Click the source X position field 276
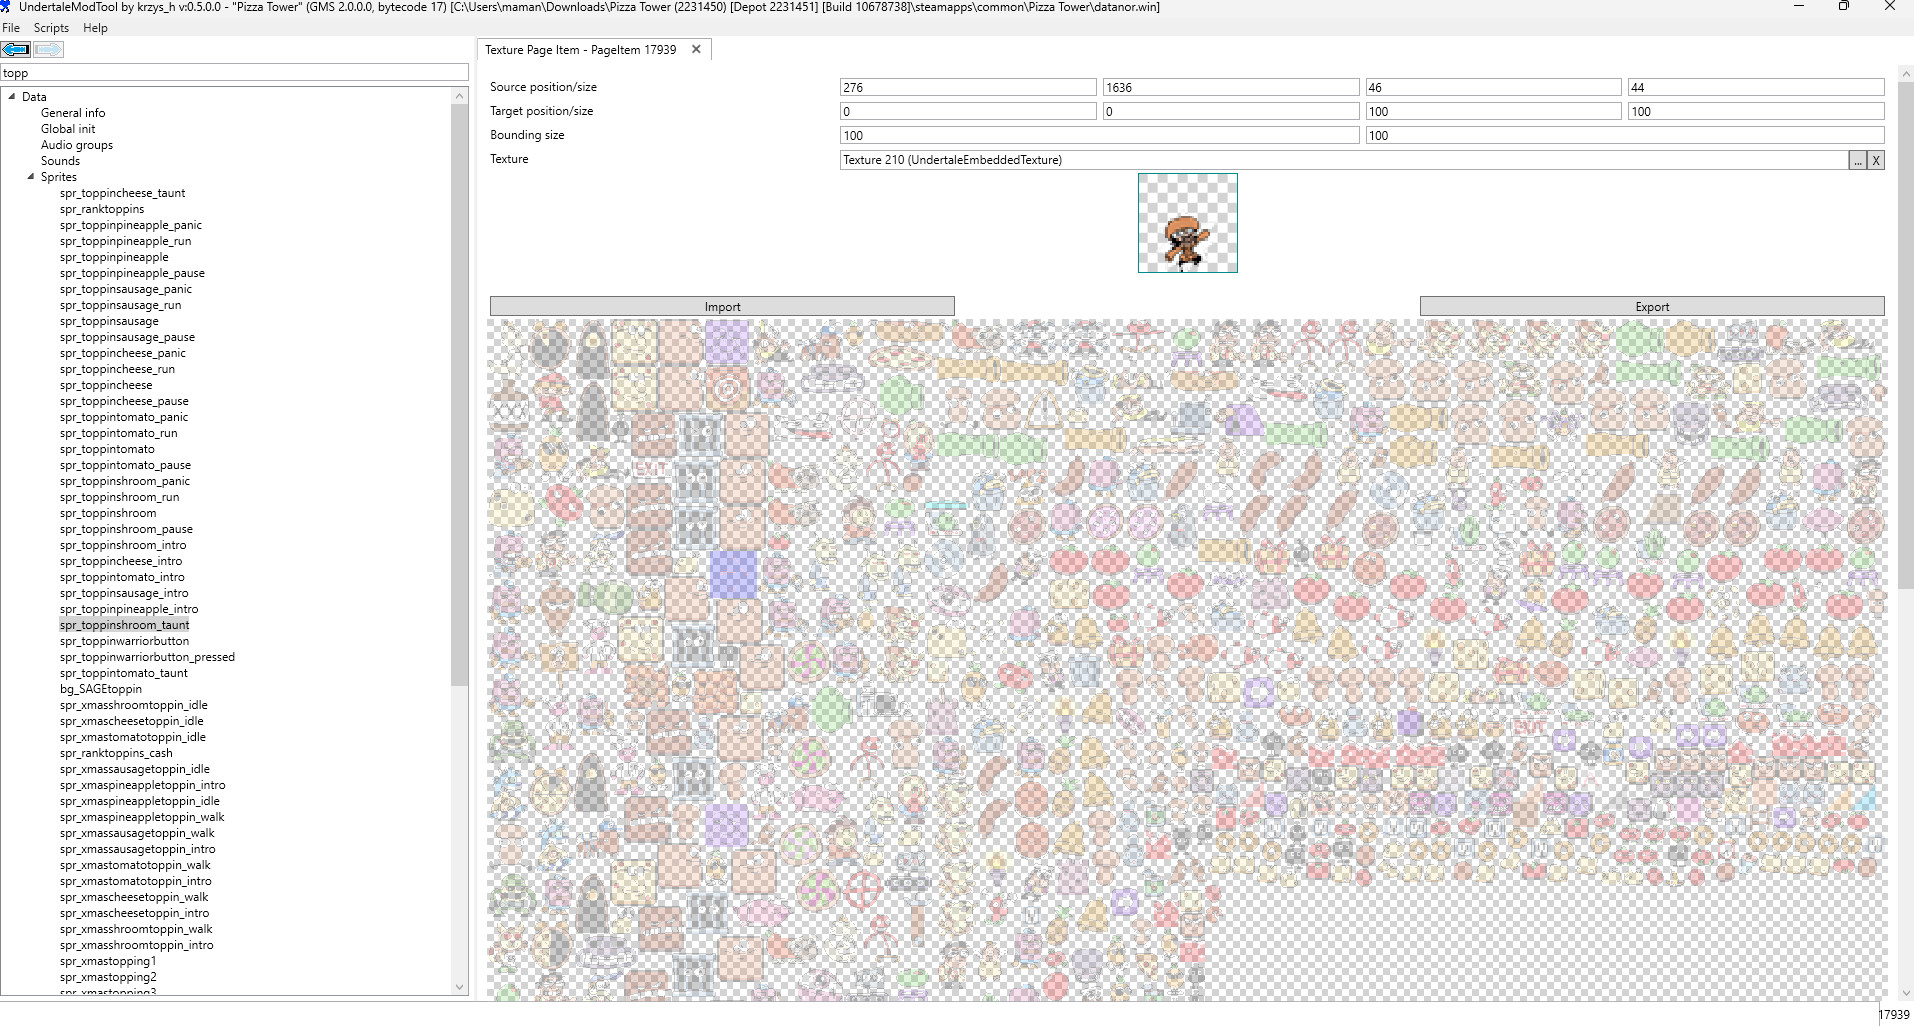 coord(968,88)
